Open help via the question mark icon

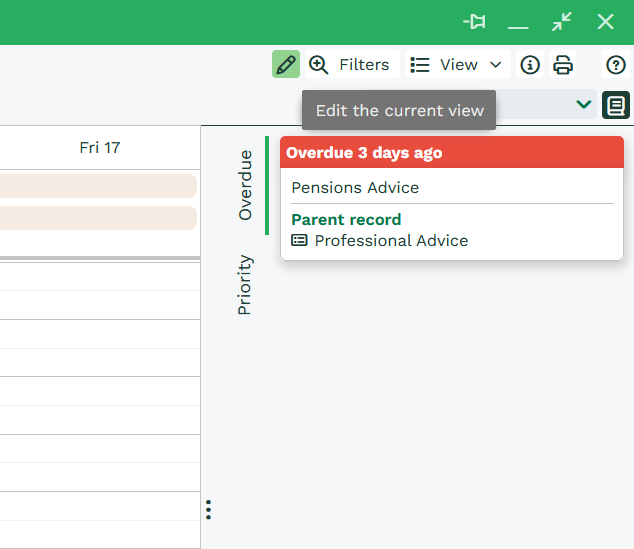(616, 65)
